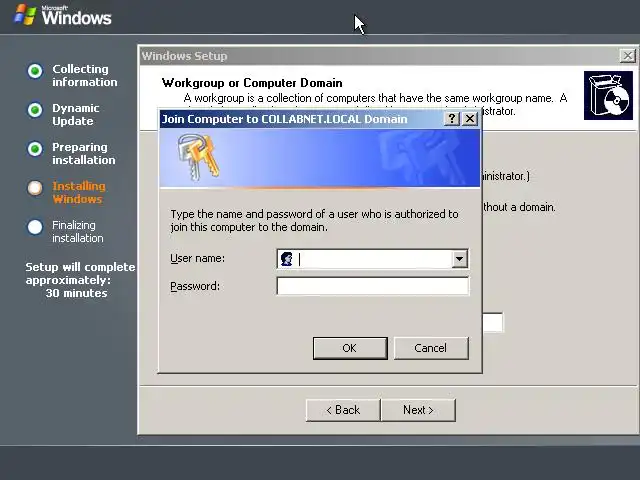The height and width of the screenshot is (480, 640).
Task: Click the keys icon in the dialog banner
Action: click(x=199, y=157)
